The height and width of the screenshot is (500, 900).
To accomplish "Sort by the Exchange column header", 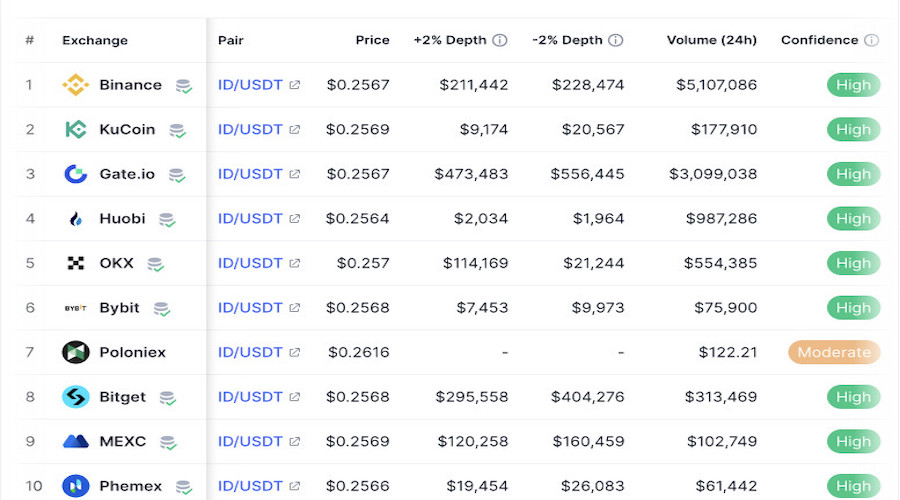I will [x=95, y=40].
